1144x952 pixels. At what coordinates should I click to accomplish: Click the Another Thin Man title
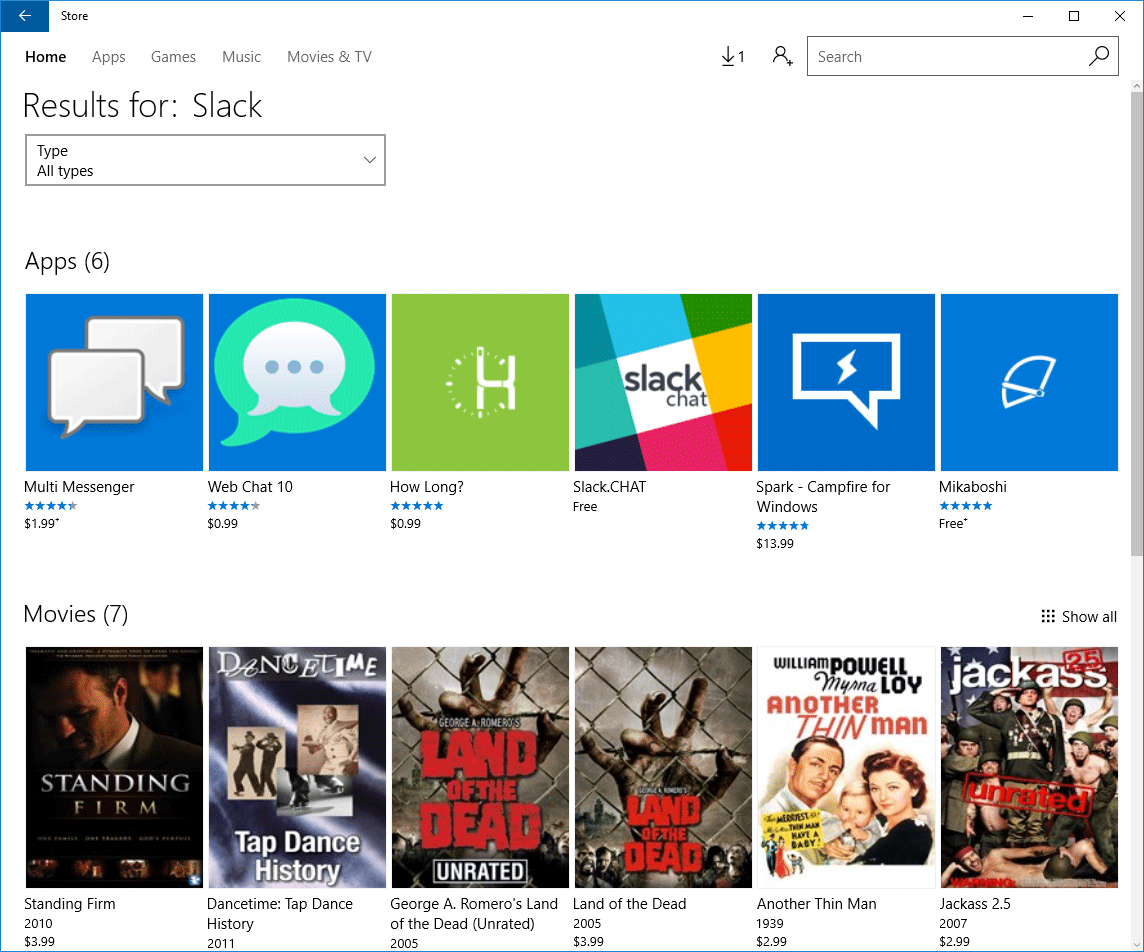pyautogui.click(x=816, y=904)
